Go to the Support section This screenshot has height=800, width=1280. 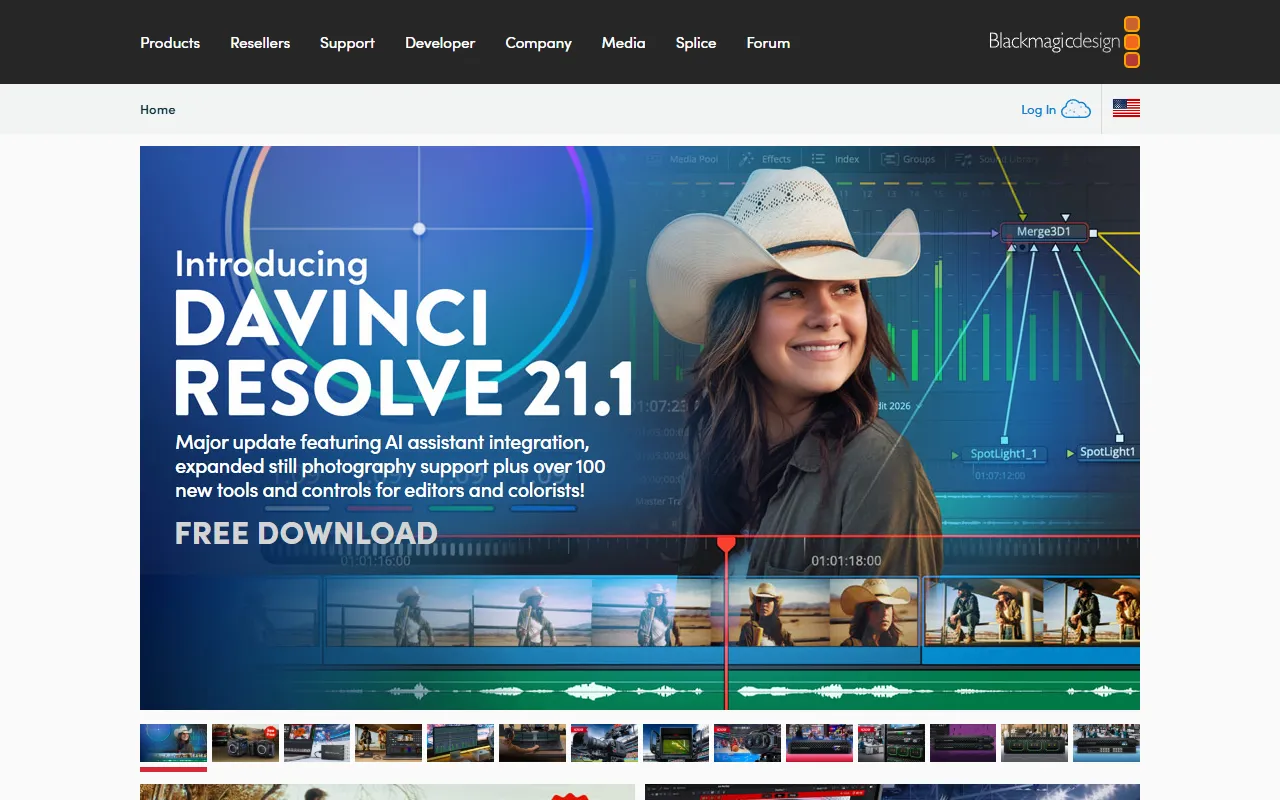(347, 43)
